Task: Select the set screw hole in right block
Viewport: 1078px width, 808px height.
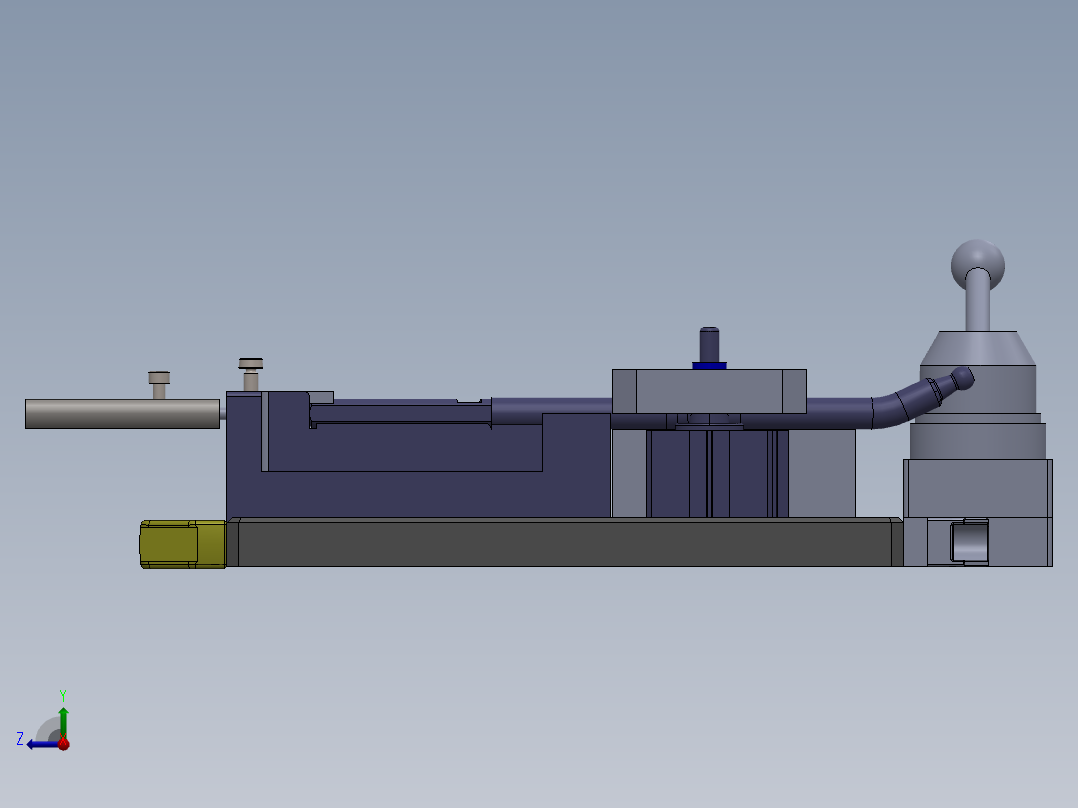Action: [969, 541]
